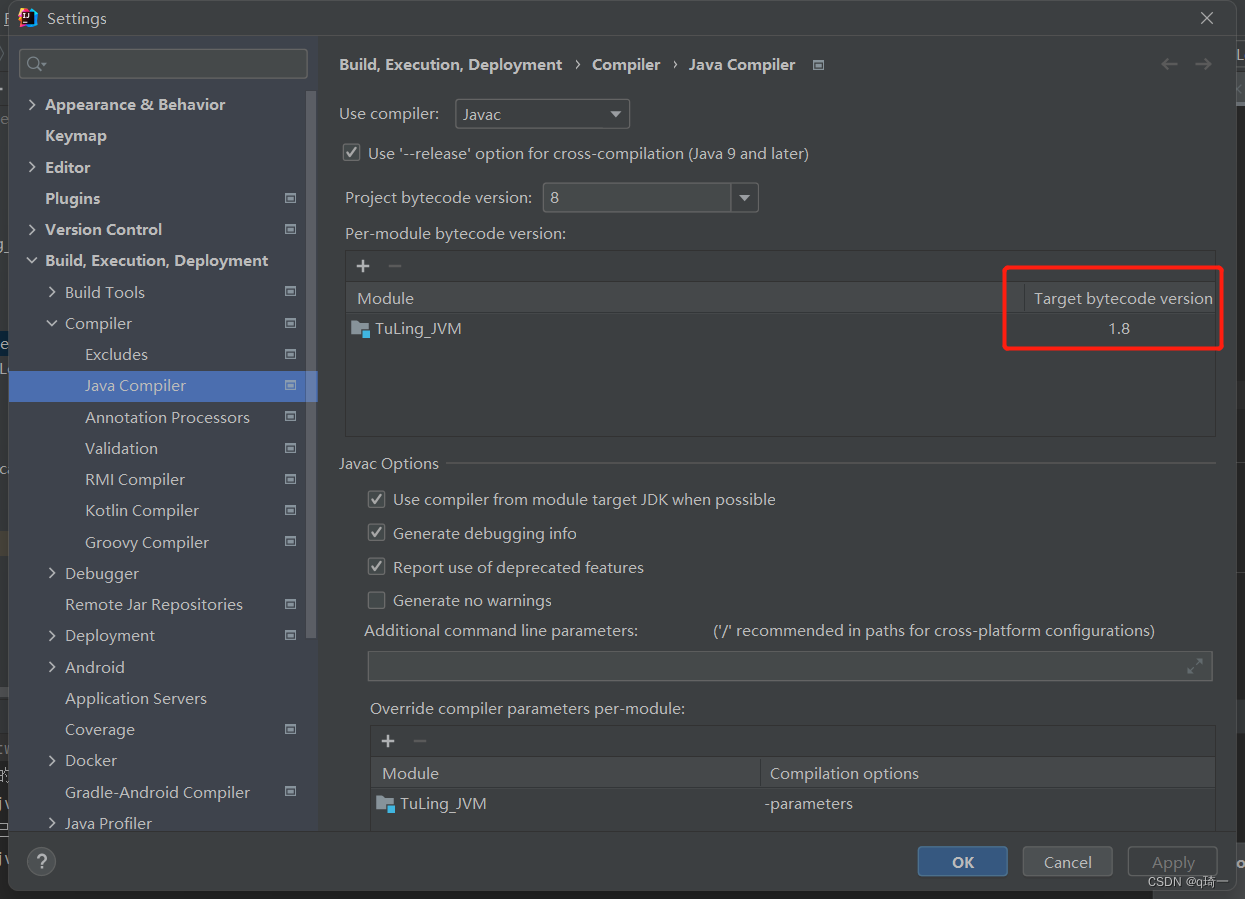The height and width of the screenshot is (899, 1245).
Task: Click project-level icon beside Kotlin Compiler
Action: [291, 510]
